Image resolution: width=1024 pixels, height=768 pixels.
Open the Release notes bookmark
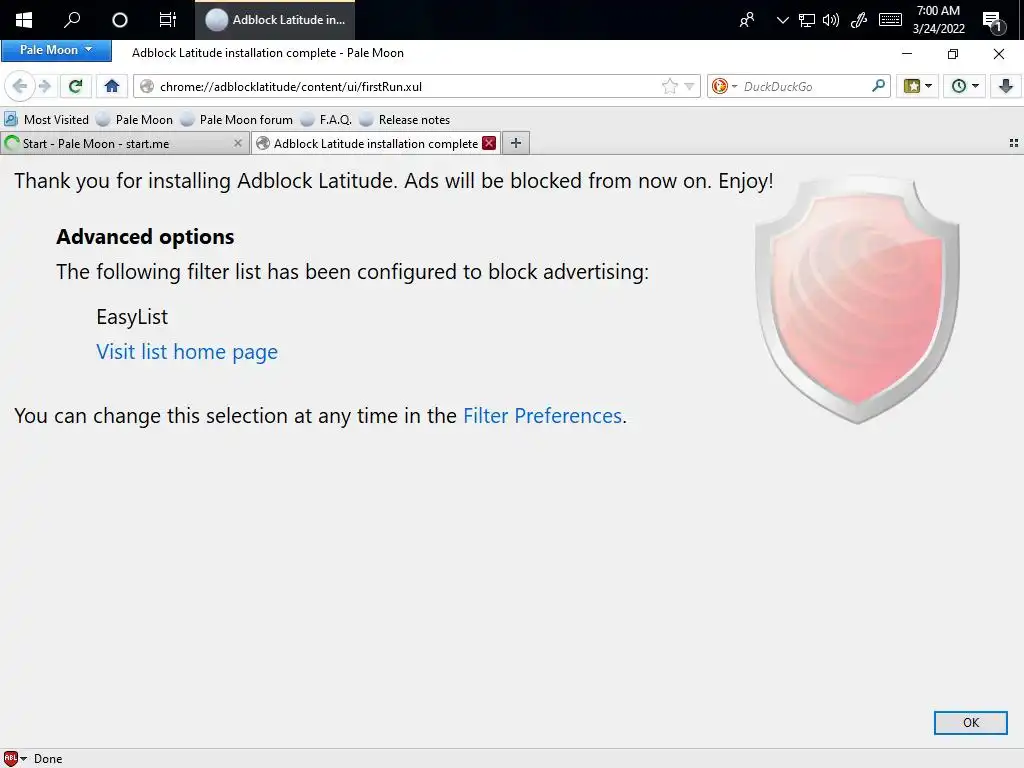coord(404,120)
